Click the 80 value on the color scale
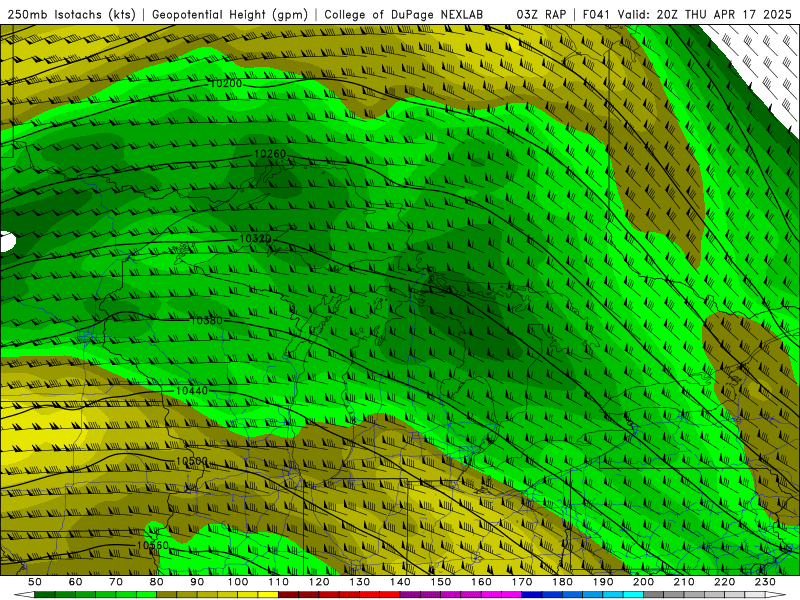The image size is (800, 600). pos(157,582)
